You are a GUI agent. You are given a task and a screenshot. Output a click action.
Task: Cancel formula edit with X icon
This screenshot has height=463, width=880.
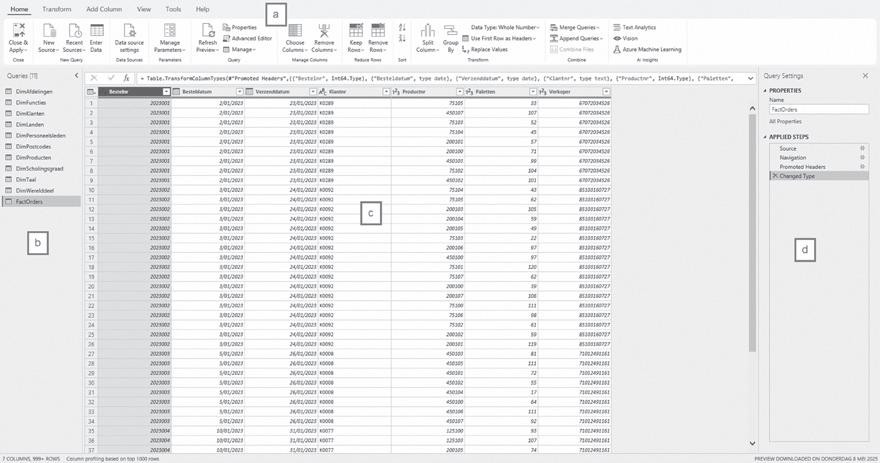tap(94, 79)
